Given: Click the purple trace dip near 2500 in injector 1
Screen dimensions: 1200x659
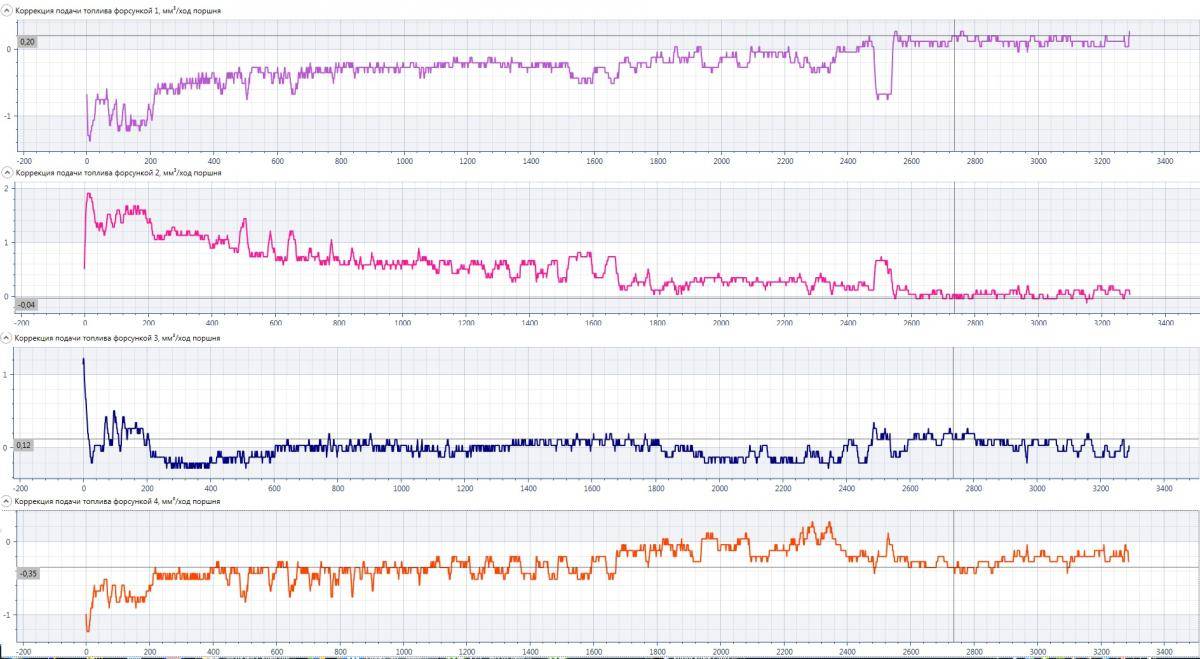Looking at the screenshot, I should 882,95.
